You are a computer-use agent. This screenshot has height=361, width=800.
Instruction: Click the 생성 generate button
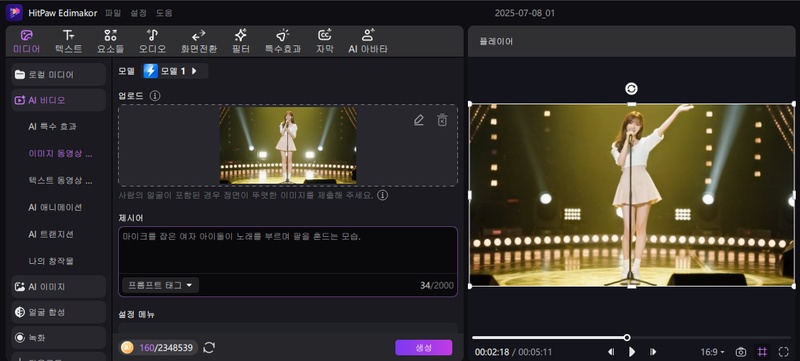[423, 348]
